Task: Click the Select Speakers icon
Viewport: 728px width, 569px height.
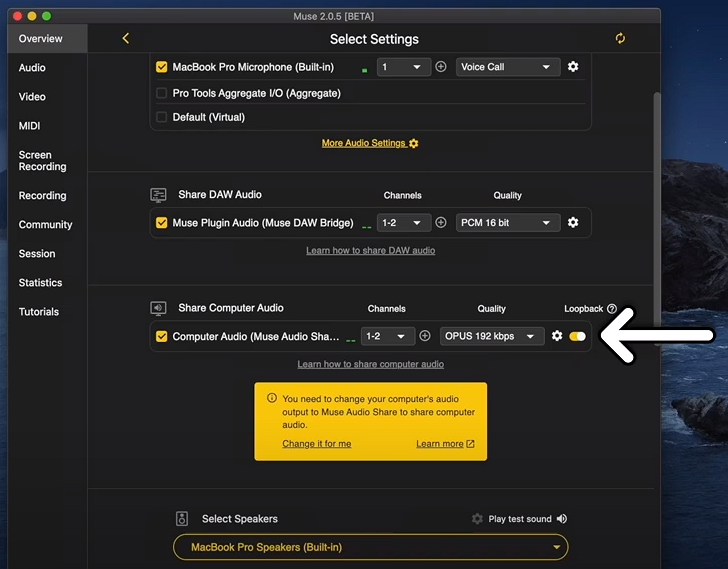Action: click(x=182, y=519)
